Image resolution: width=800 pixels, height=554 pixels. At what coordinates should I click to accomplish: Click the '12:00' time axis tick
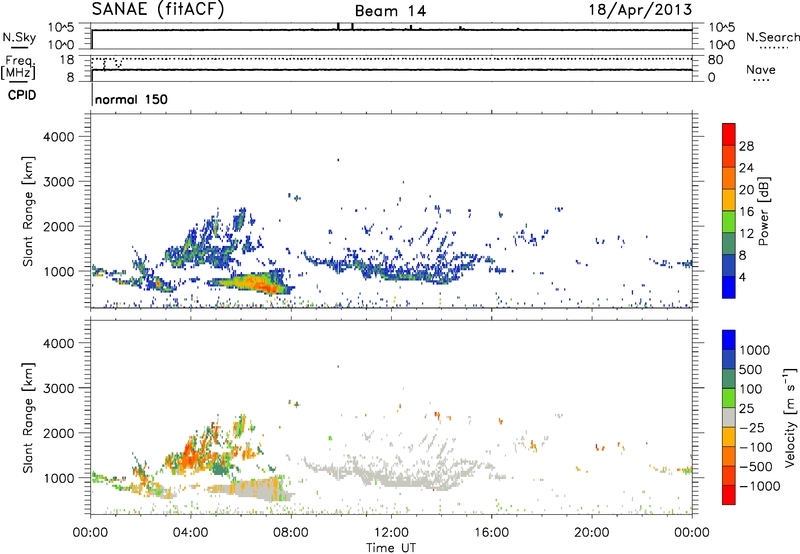coord(391,533)
